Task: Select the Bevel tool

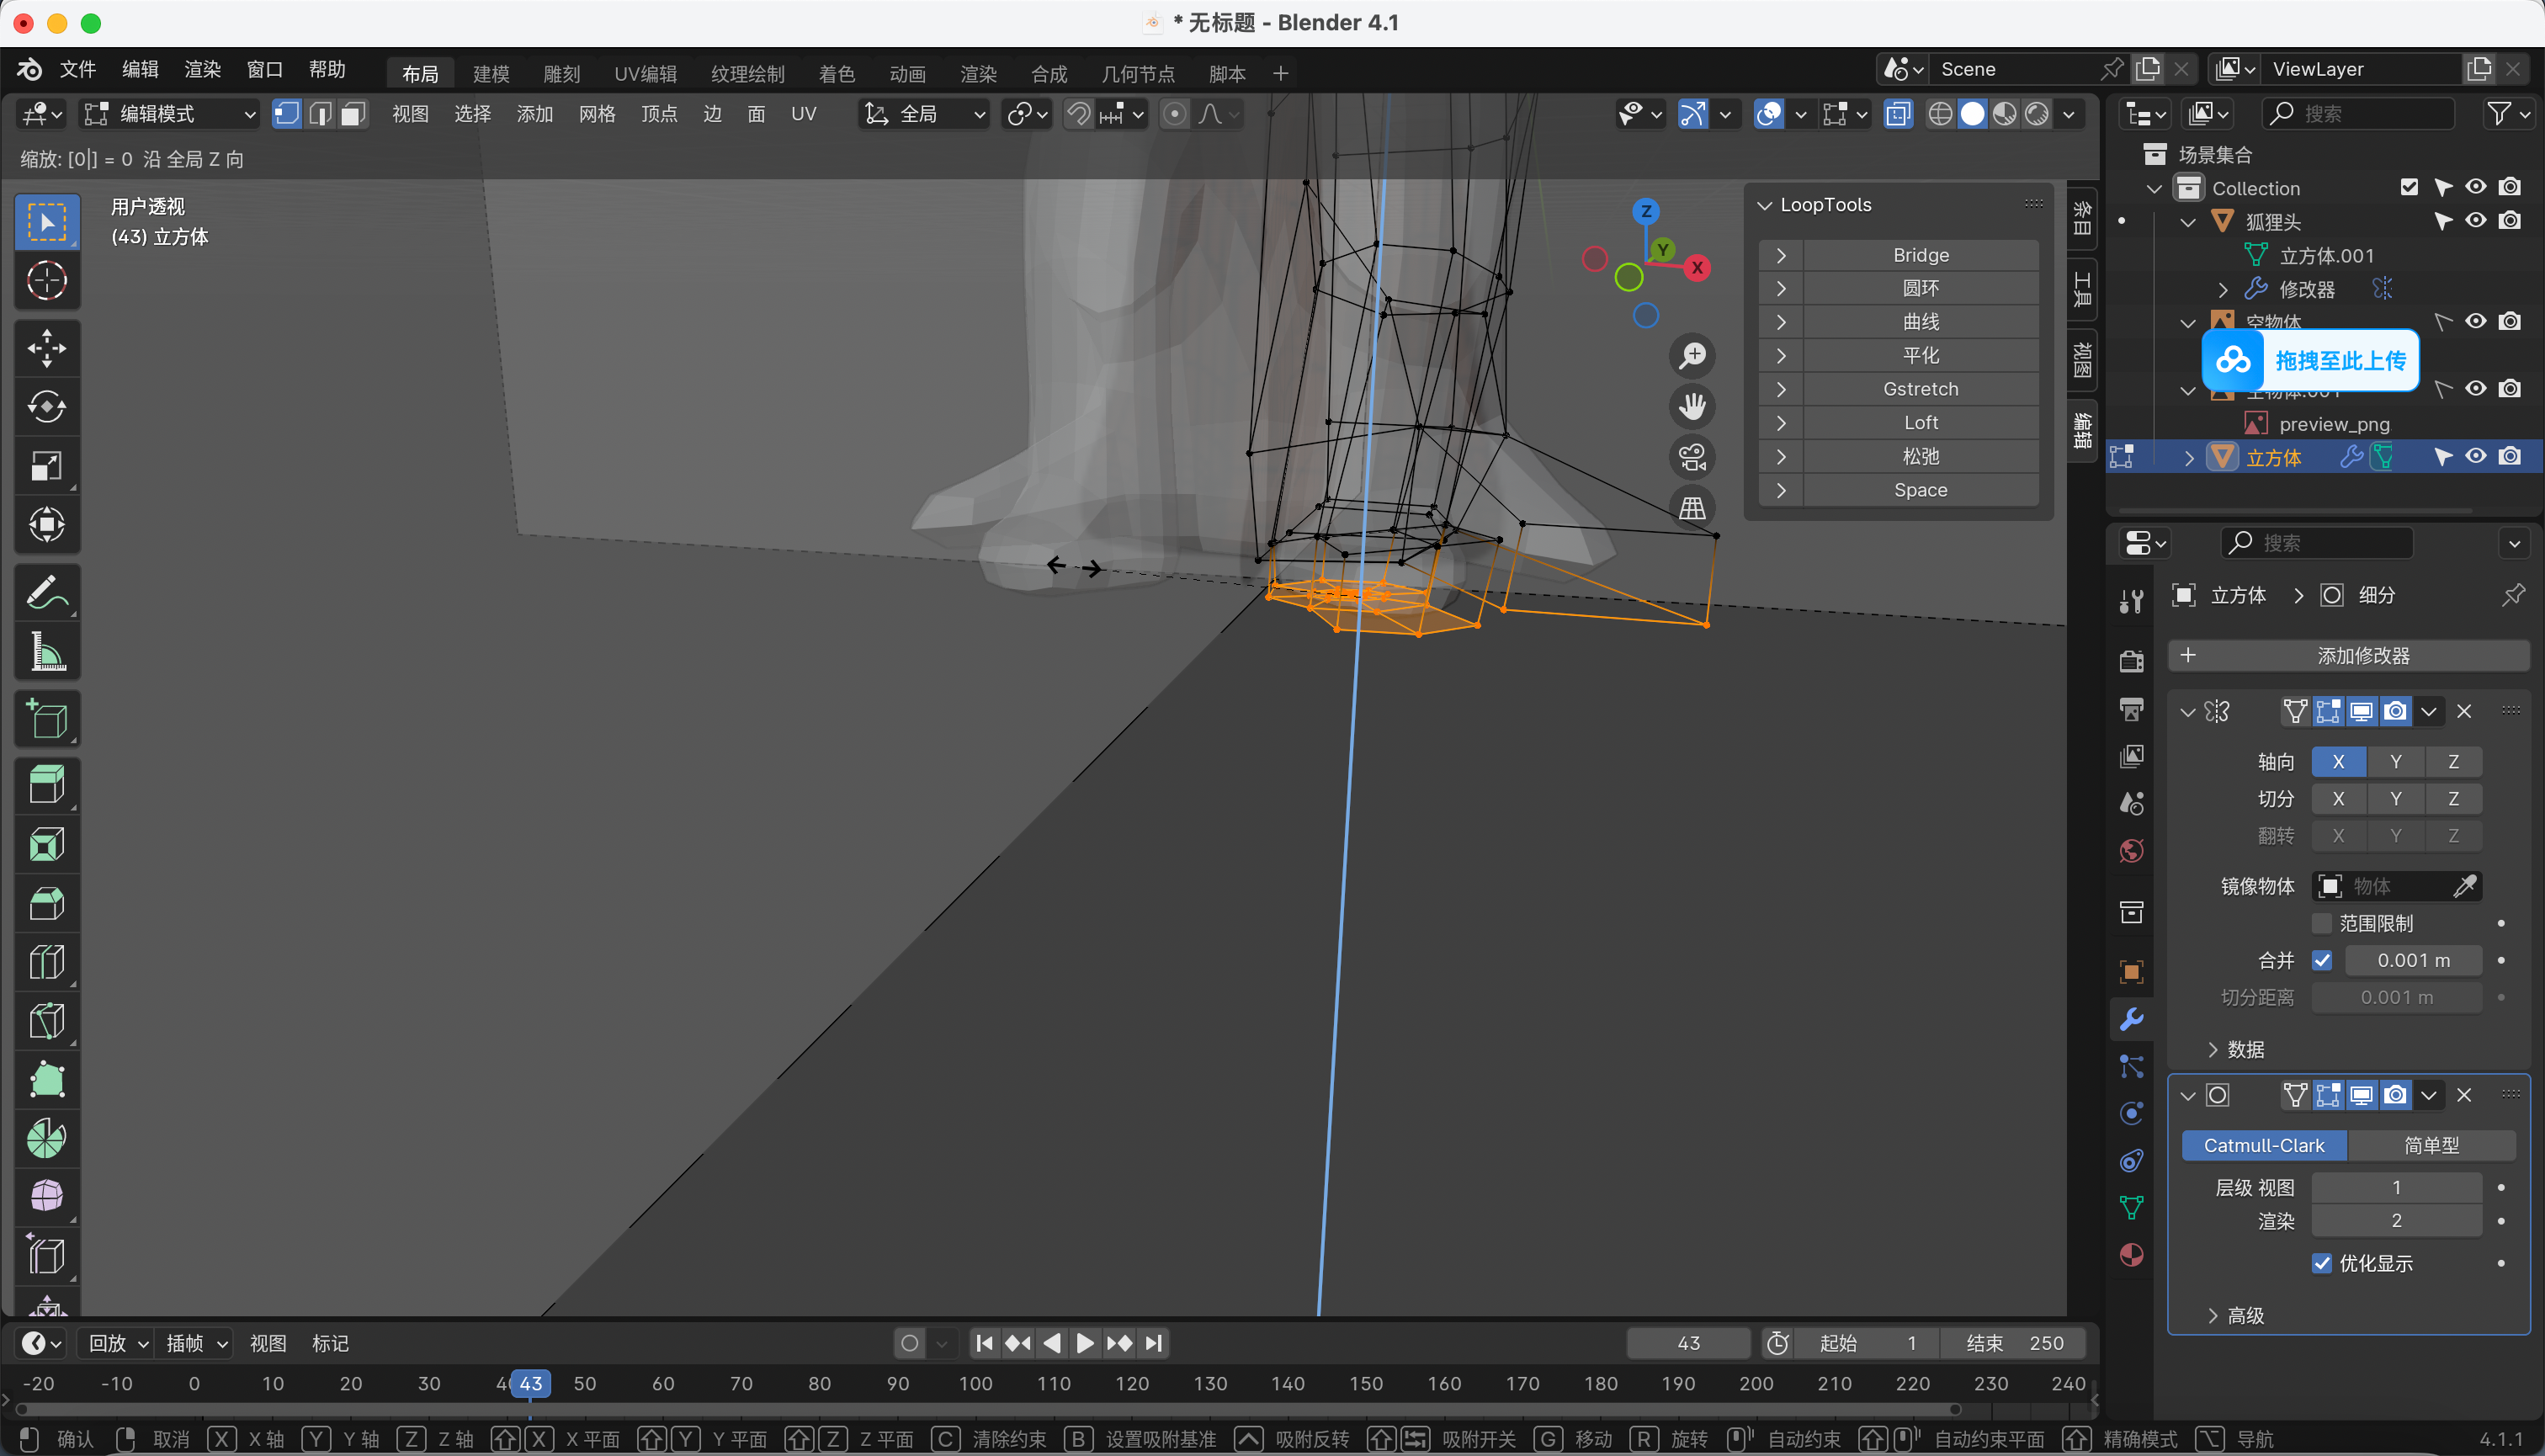Action: pos(46,903)
